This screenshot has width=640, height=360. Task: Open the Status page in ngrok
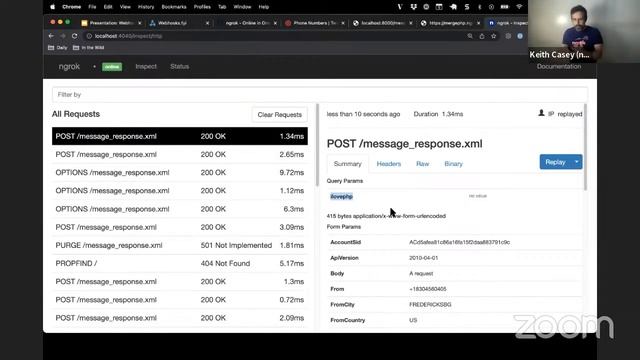[180, 67]
